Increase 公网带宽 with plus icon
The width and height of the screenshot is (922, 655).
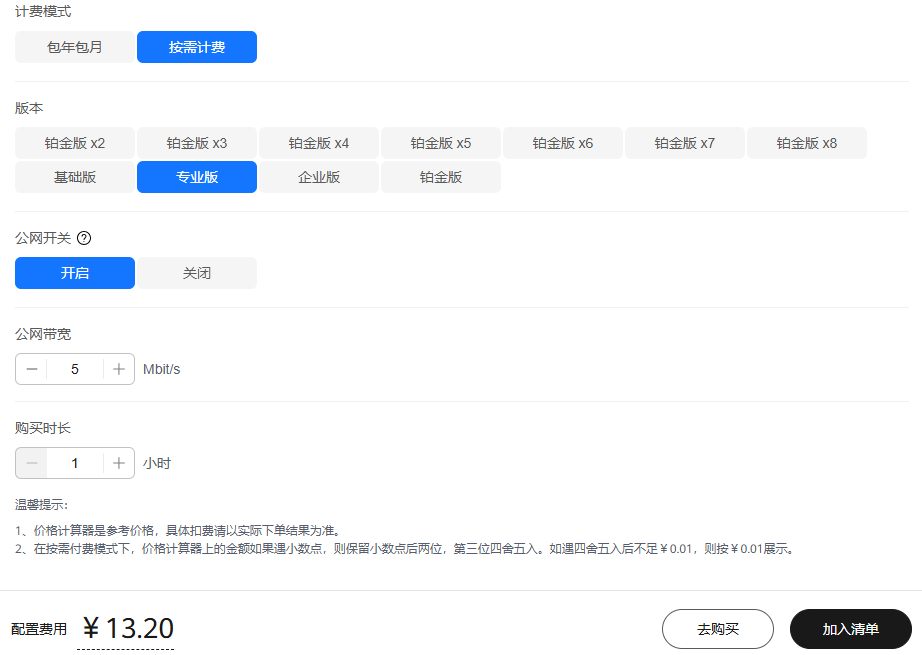pos(119,369)
